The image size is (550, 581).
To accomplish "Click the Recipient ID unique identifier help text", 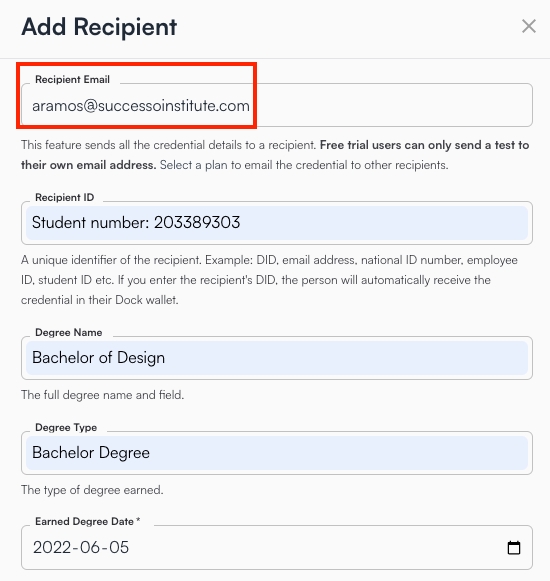I will pos(269,280).
